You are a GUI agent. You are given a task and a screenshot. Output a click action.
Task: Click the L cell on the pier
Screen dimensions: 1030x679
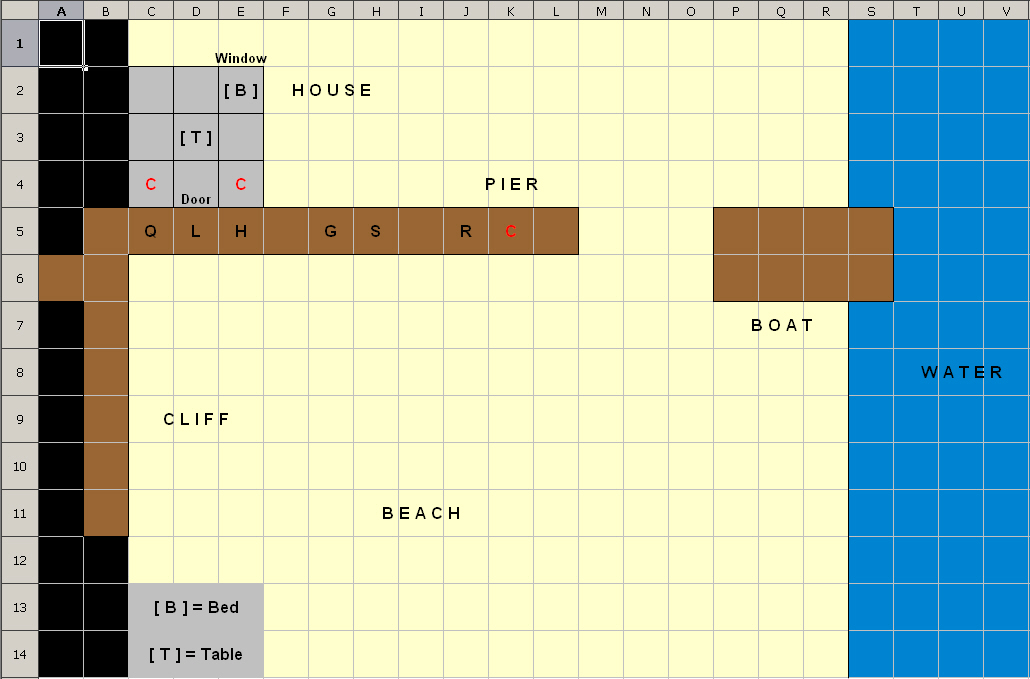(x=196, y=231)
